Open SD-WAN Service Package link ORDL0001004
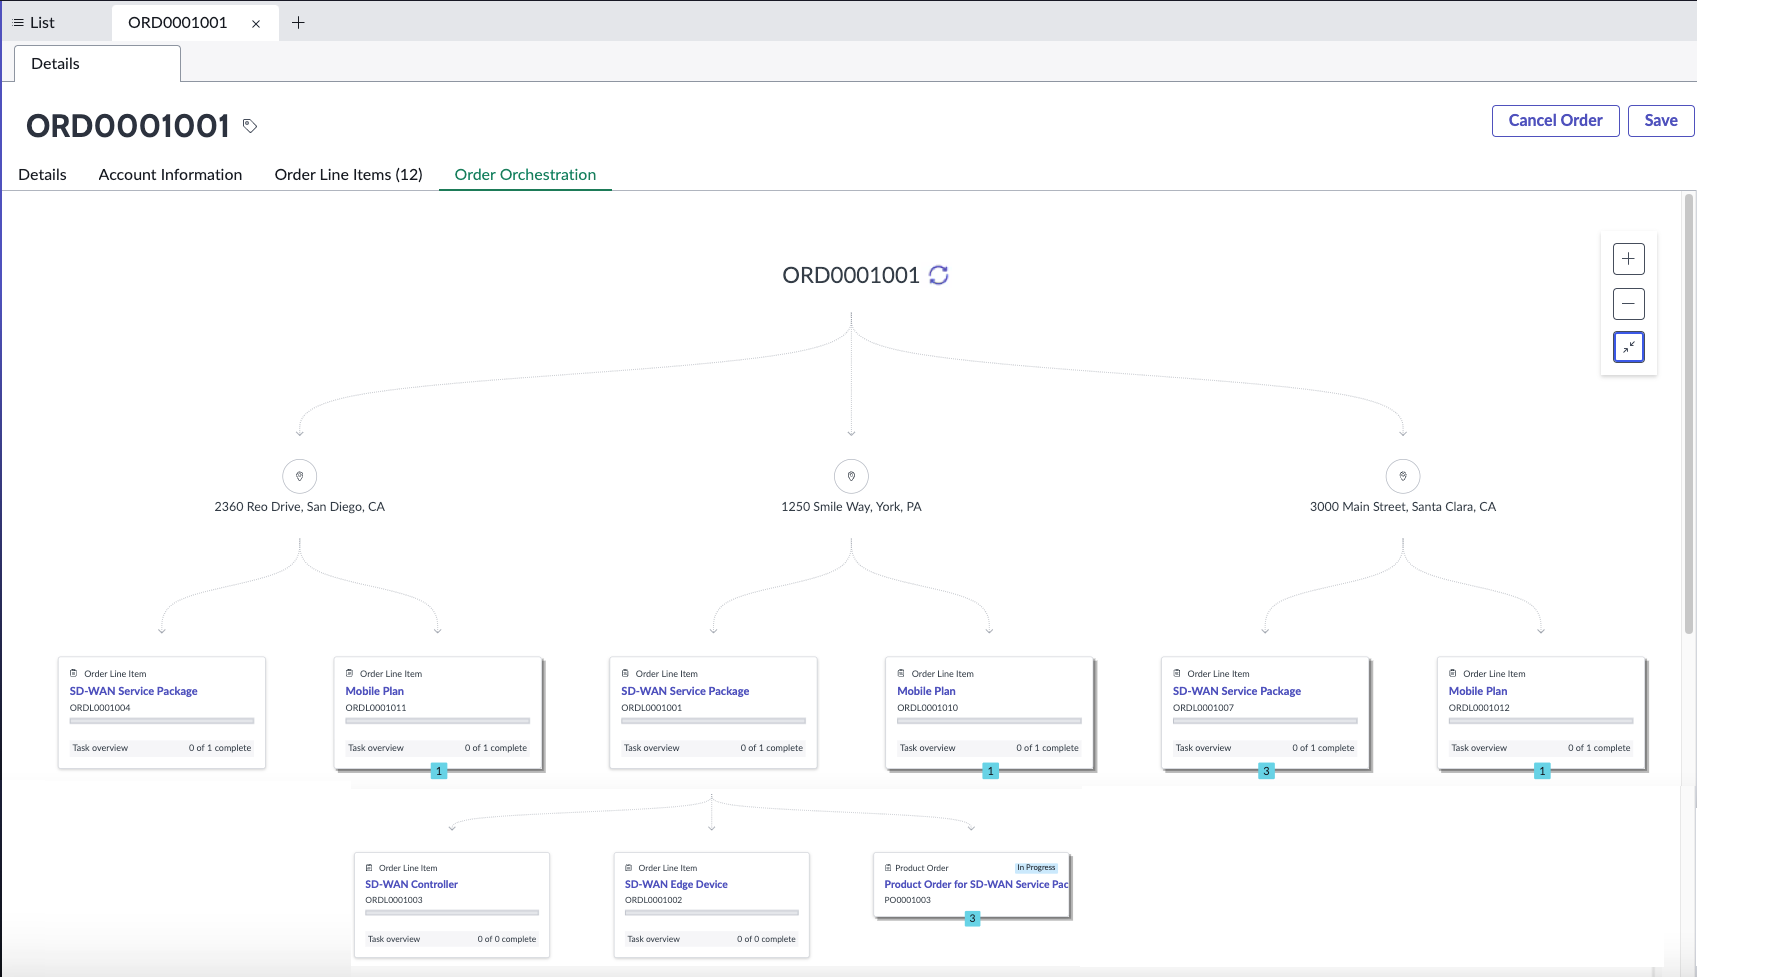The width and height of the screenshot is (1786, 977). (134, 691)
